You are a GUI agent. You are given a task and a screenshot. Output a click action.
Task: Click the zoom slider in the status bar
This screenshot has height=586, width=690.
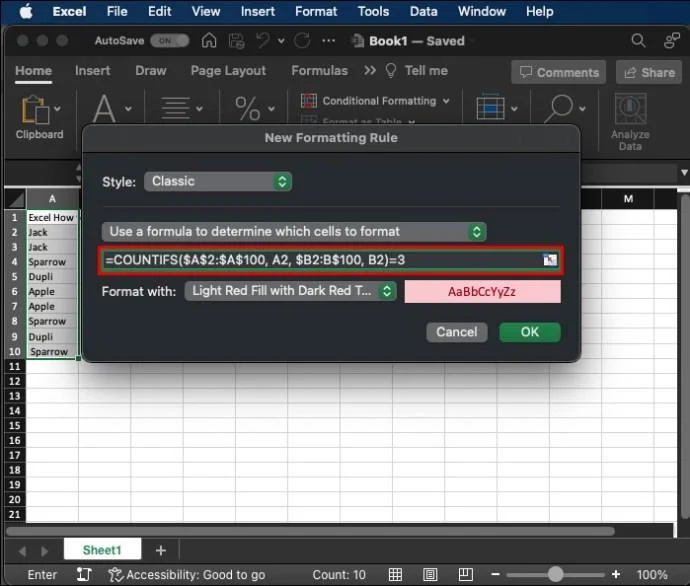[x=555, y=575]
